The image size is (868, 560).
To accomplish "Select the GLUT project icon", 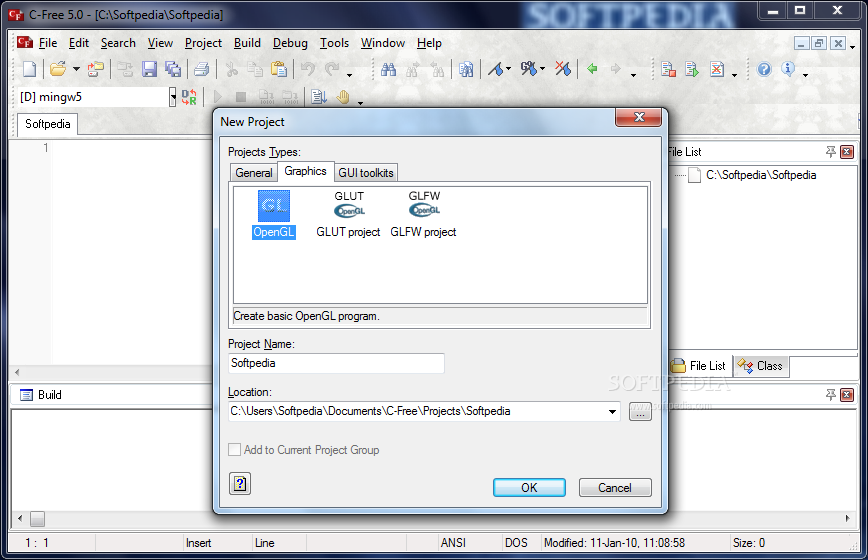I will point(348,214).
